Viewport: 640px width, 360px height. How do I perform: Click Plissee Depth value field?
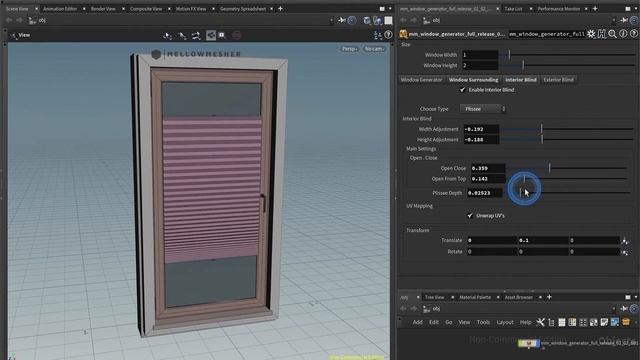click(484, 193)
